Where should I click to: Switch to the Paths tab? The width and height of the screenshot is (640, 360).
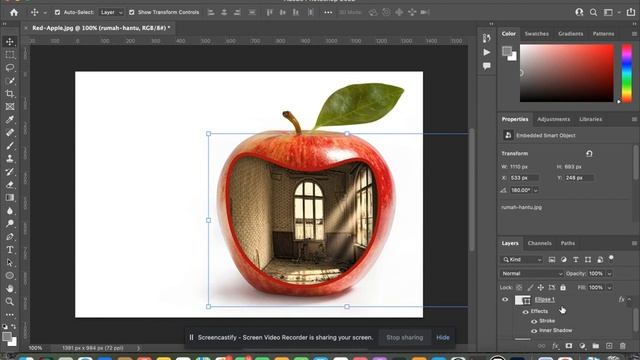click(567, 243)
